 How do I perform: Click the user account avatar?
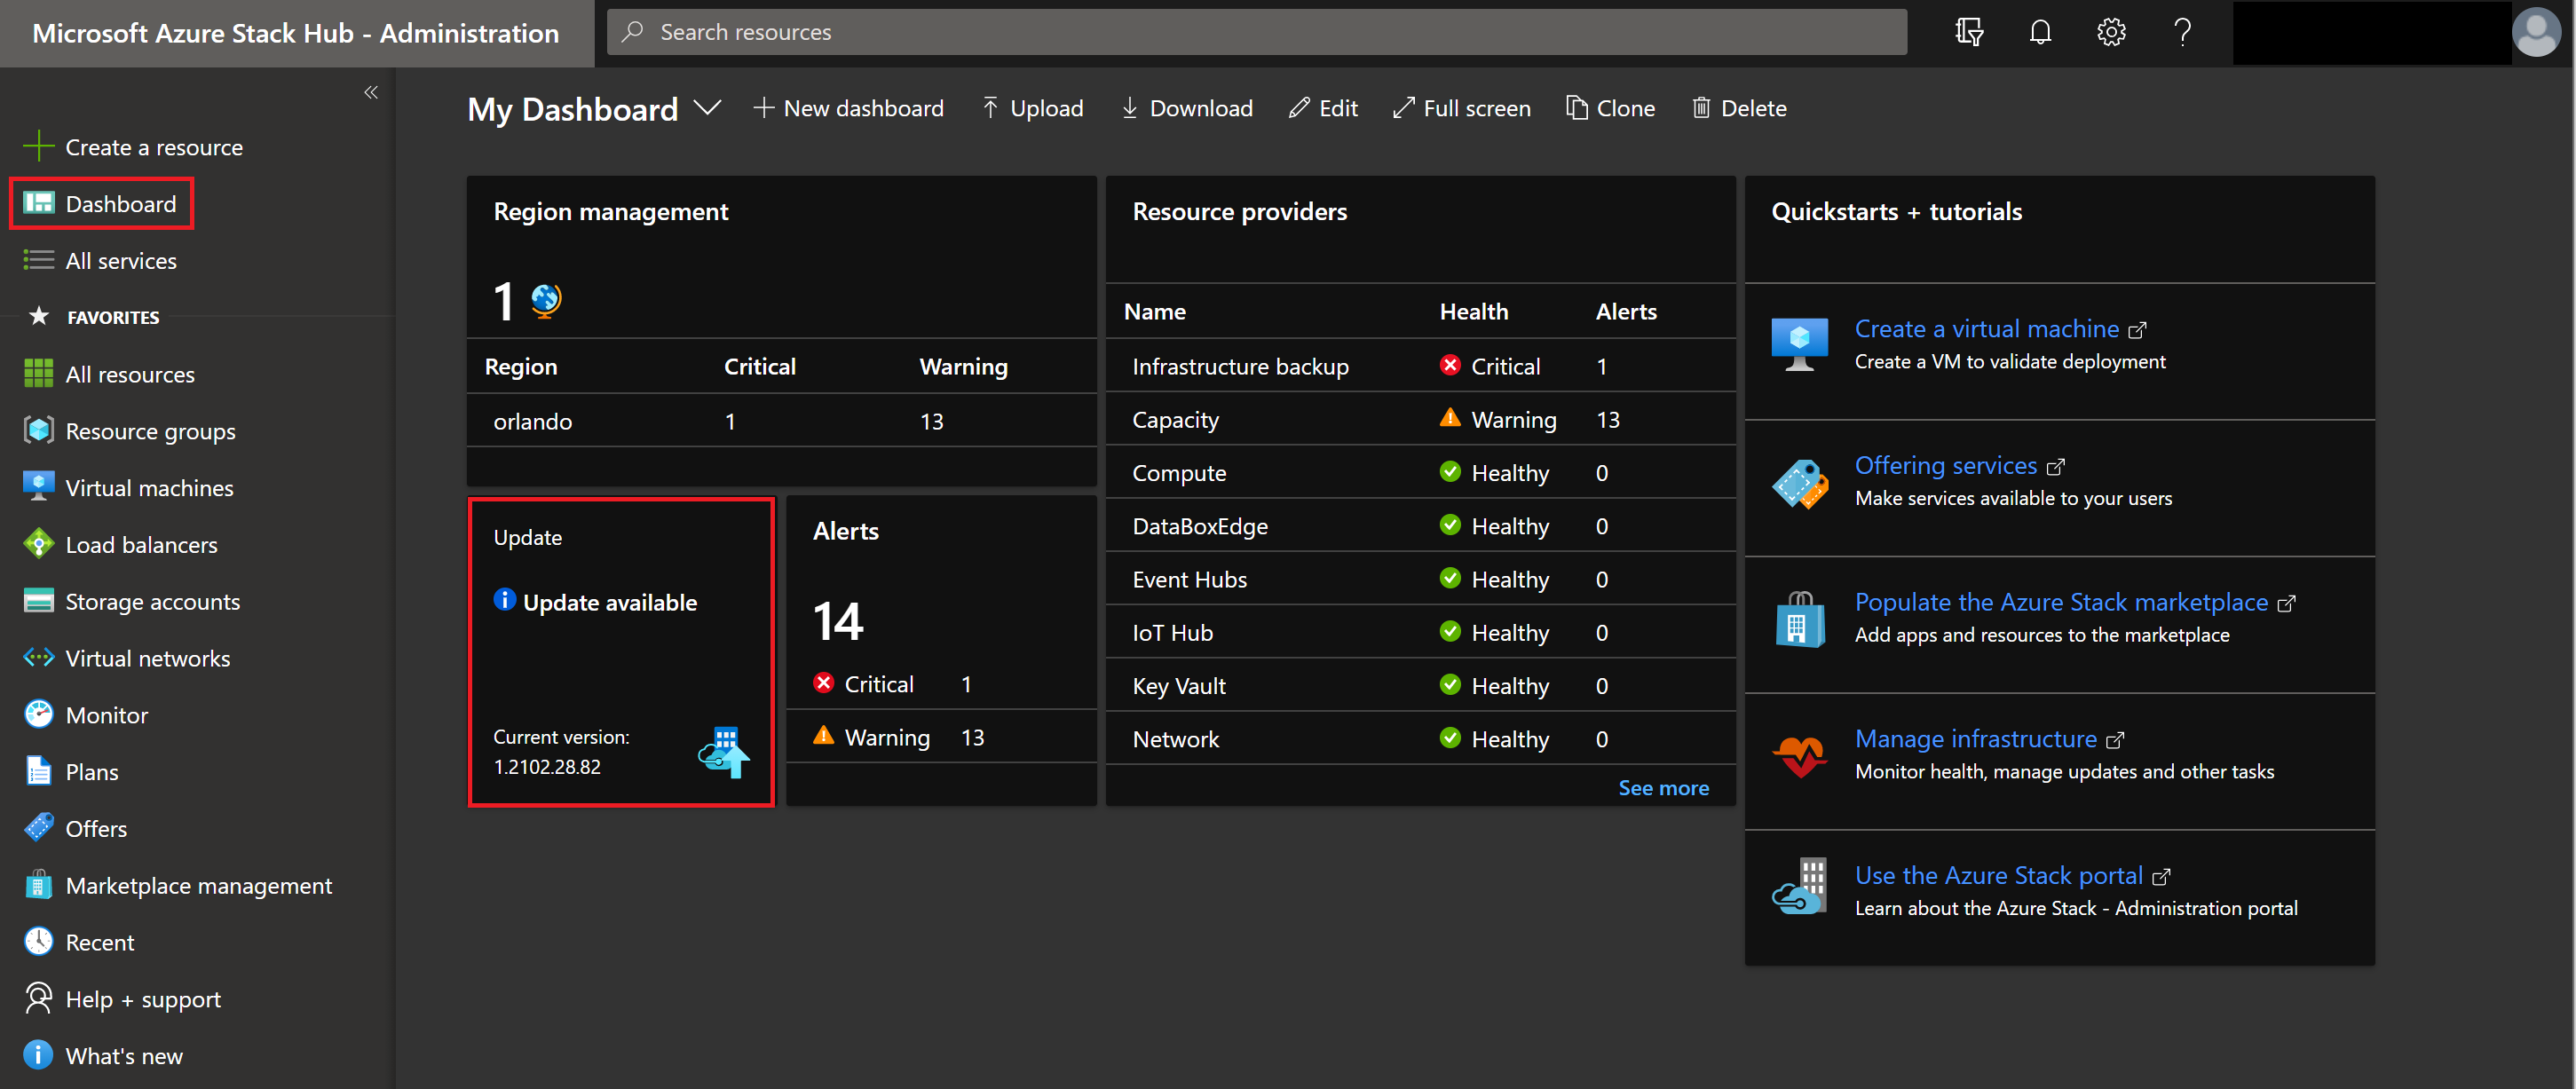click(2535, 33)
